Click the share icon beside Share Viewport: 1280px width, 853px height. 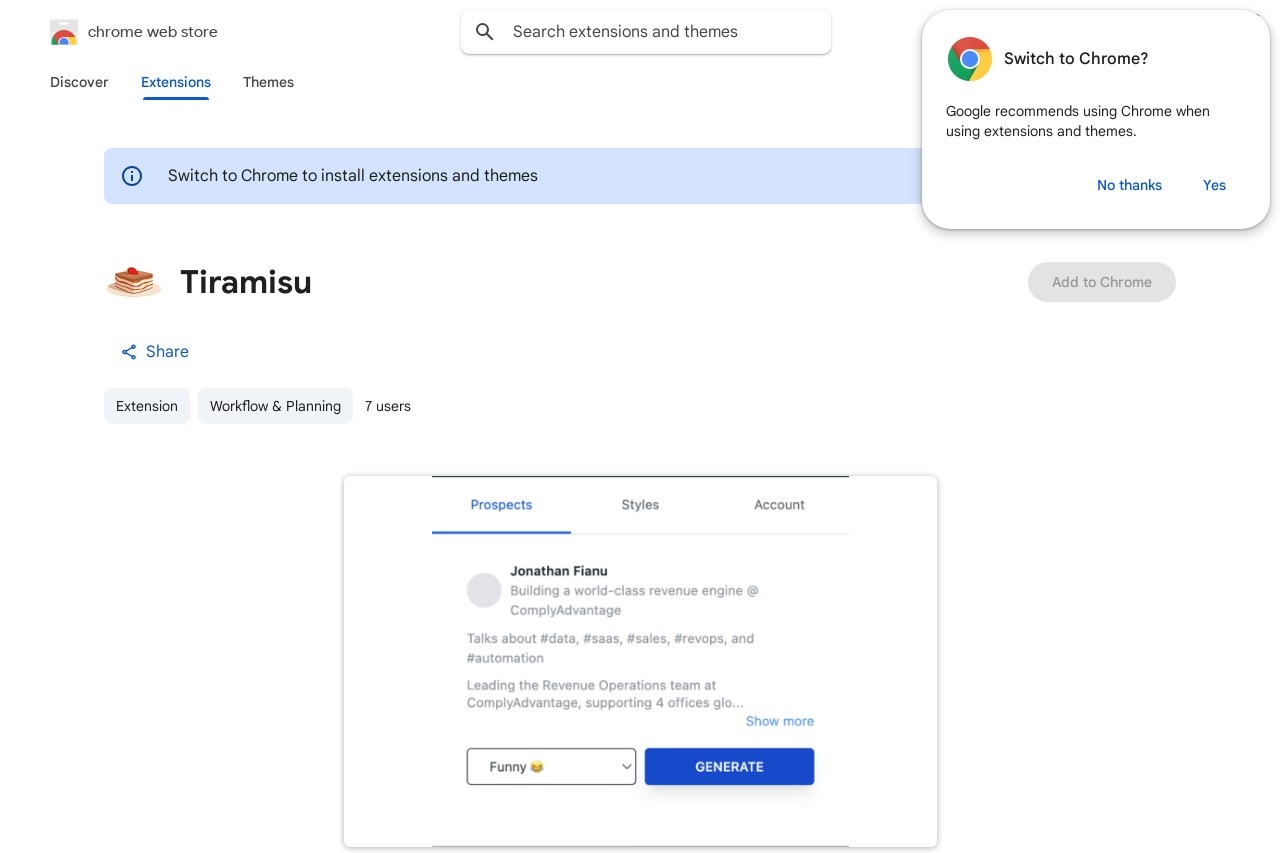[129, 352]
